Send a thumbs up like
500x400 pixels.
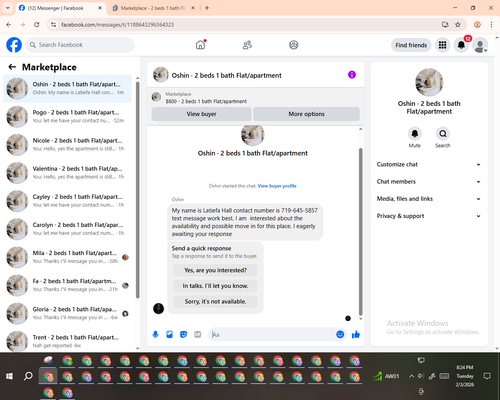[356, 334]
